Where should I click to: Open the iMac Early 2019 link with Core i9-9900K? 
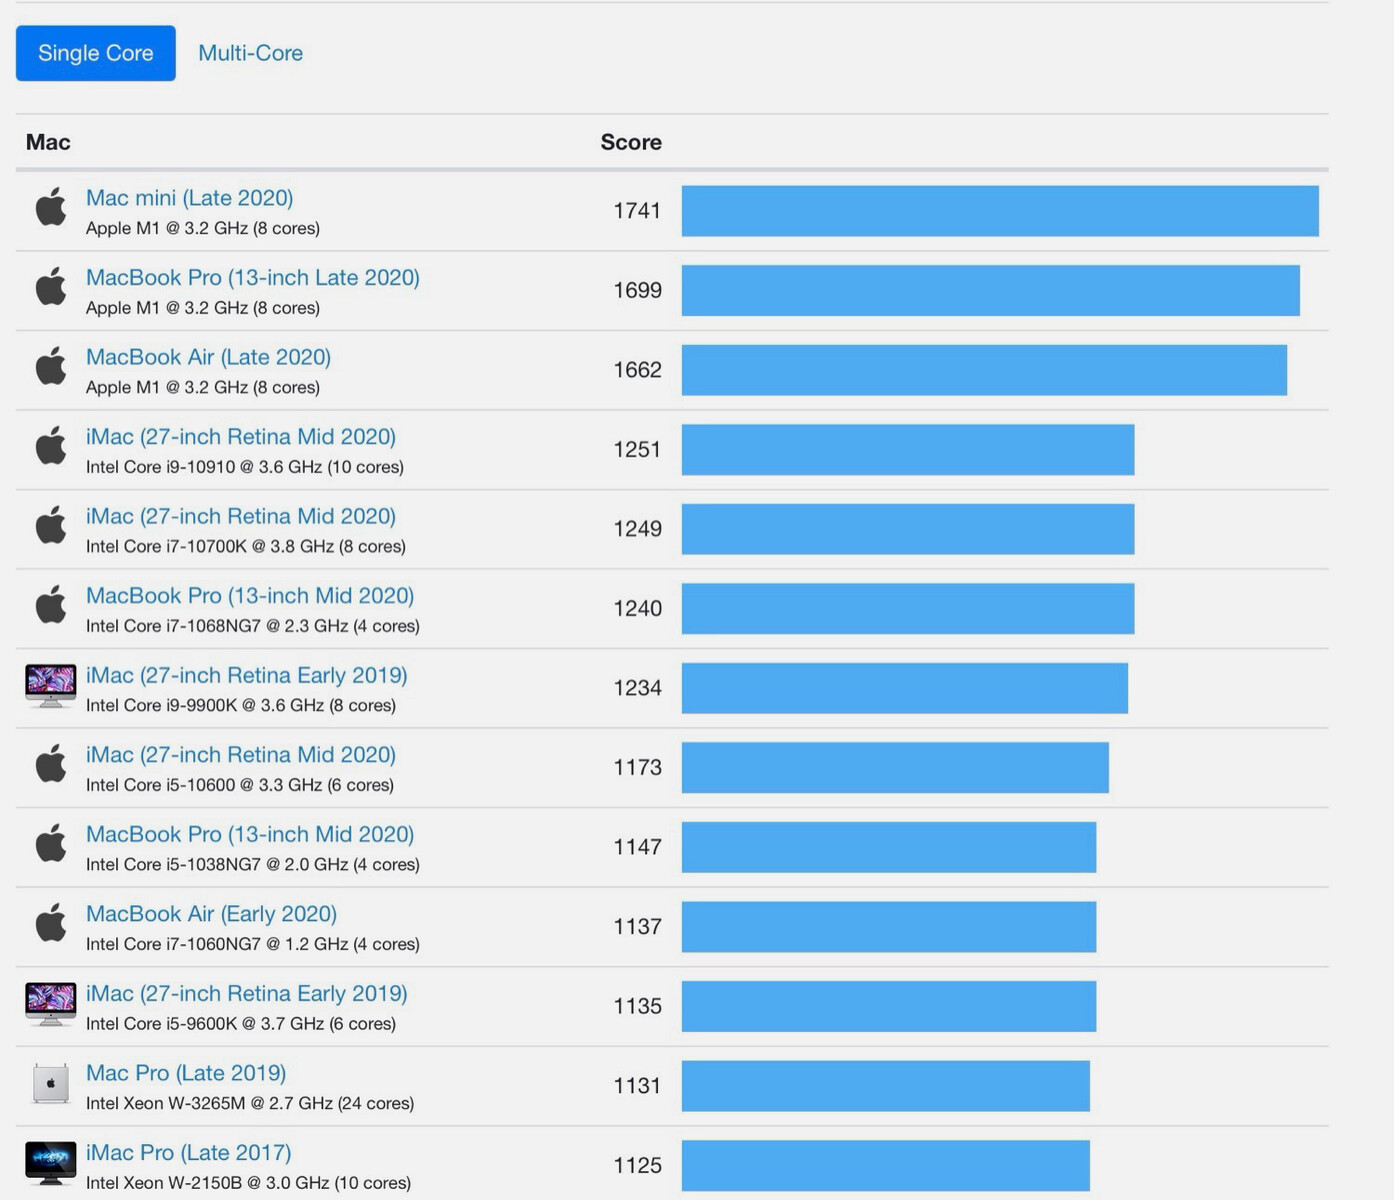(x=247, y=675)
